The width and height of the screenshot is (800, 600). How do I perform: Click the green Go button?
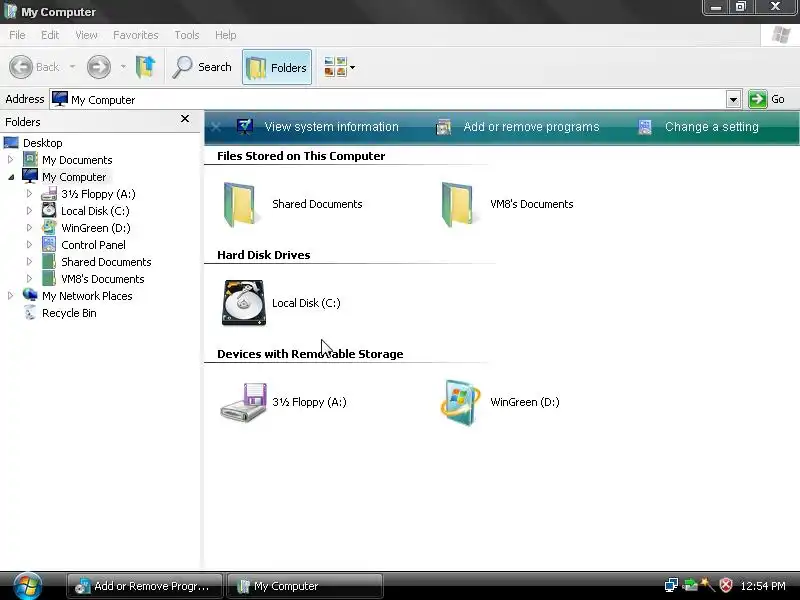click(x=766, y=99)
